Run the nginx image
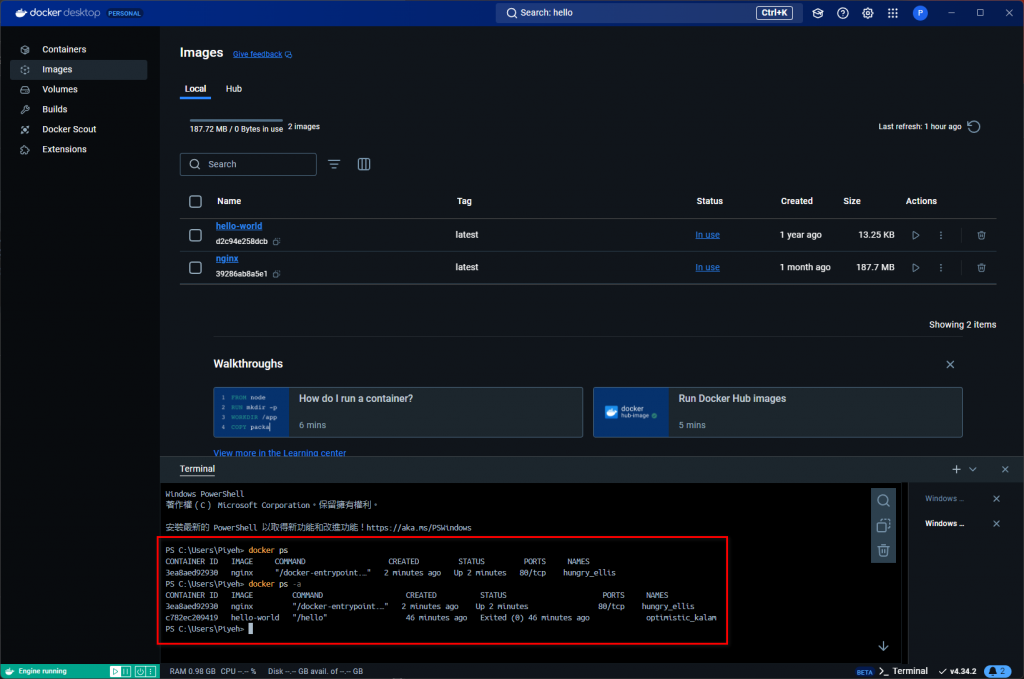This screenshot has height=679, width=1024. pyautogui.click(x=916, y=268)
